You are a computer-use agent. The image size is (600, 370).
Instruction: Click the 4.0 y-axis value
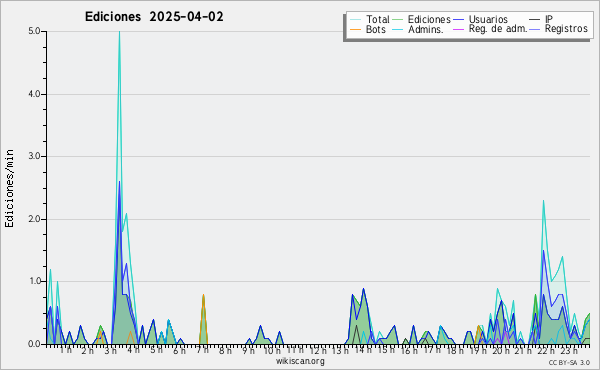(x=34, y=94)
